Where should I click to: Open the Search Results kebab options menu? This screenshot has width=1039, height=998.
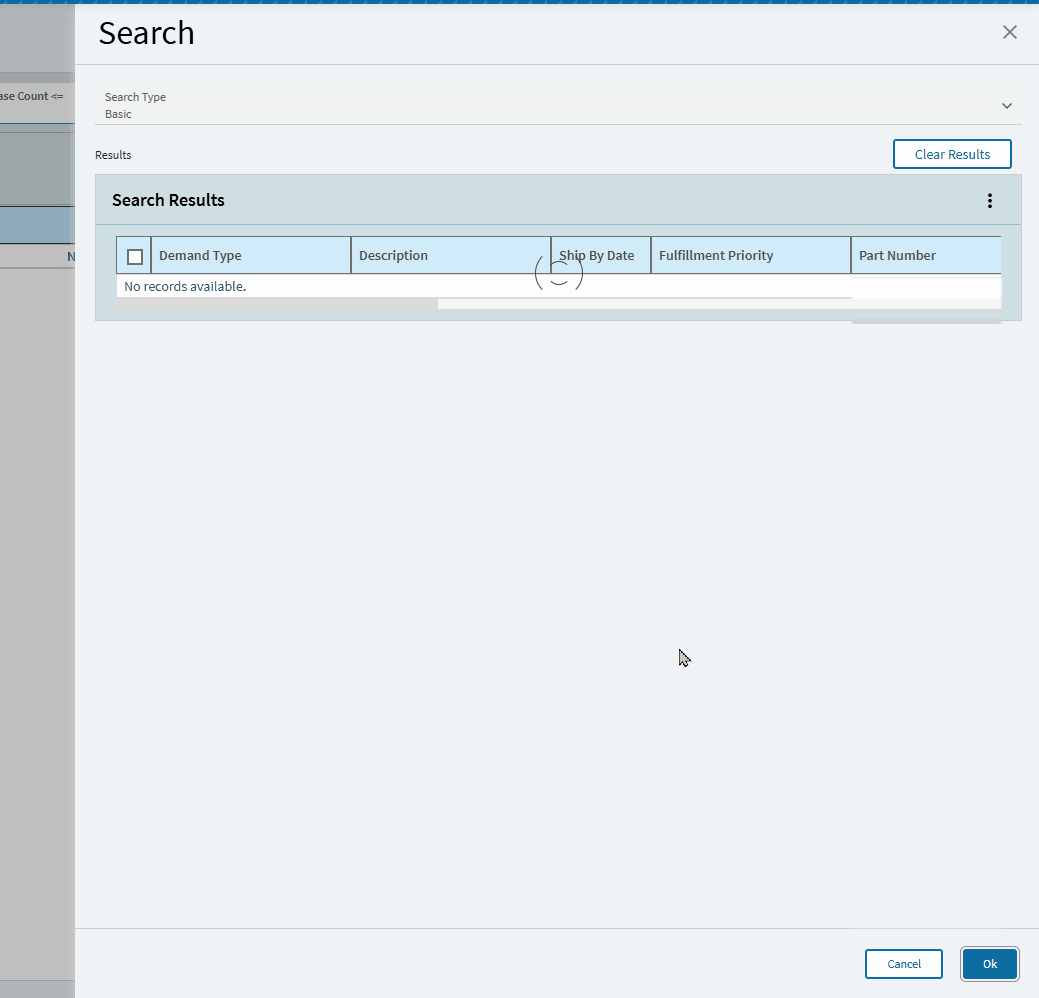click(x=989, y=201)
